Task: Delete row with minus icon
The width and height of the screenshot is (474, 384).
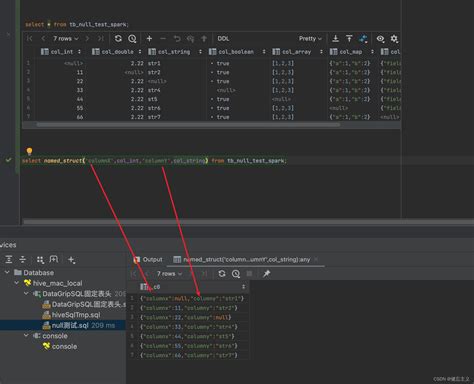Action: [163, 39]
